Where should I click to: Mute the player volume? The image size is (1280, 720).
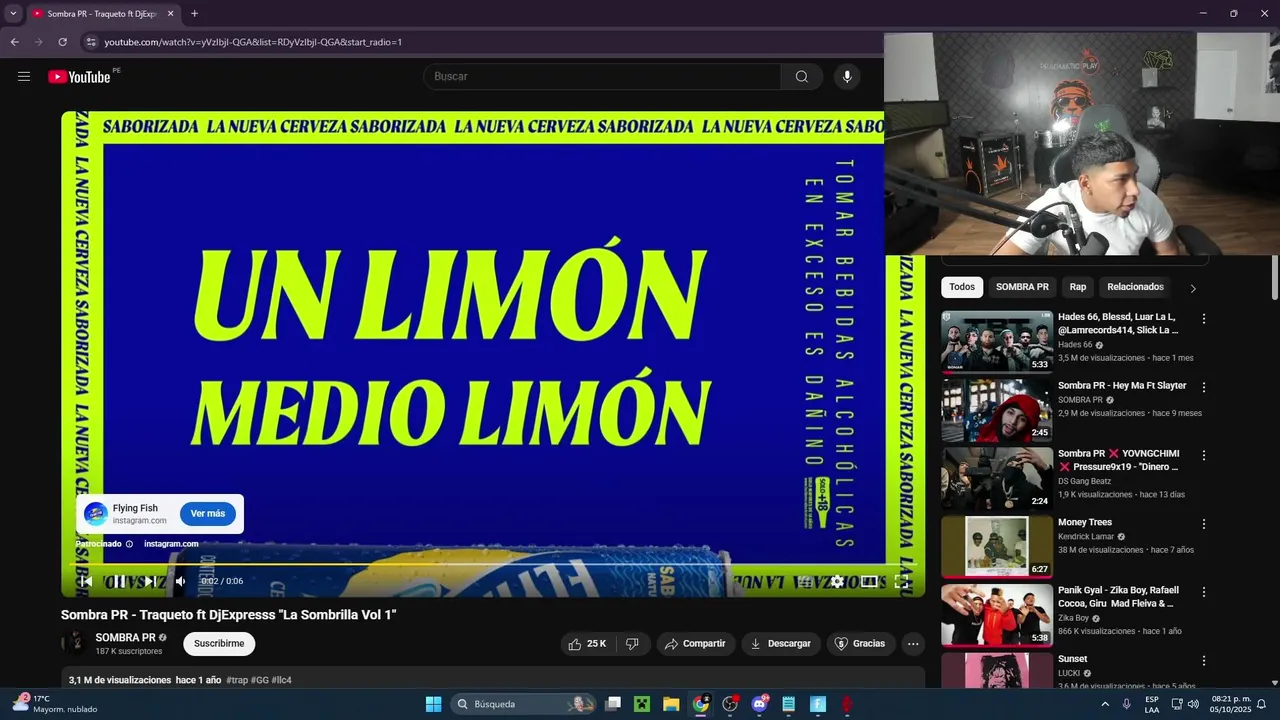(x=180, y=581)
